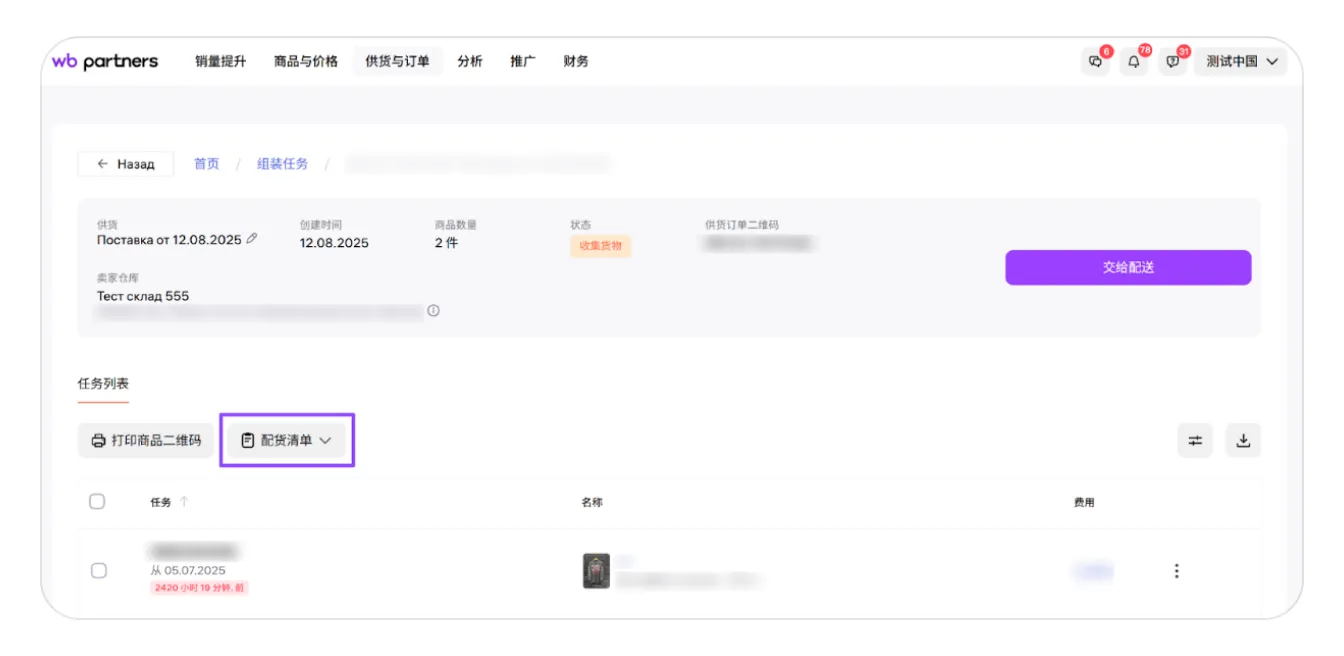Sort tasks by clicking the 任务 column arrow

(x=184, y=503)
